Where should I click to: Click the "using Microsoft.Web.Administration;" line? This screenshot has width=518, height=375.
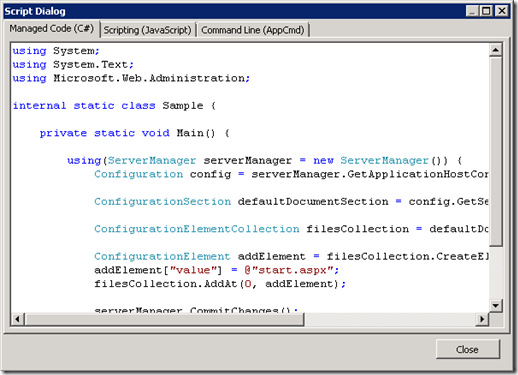click(131, 78)
